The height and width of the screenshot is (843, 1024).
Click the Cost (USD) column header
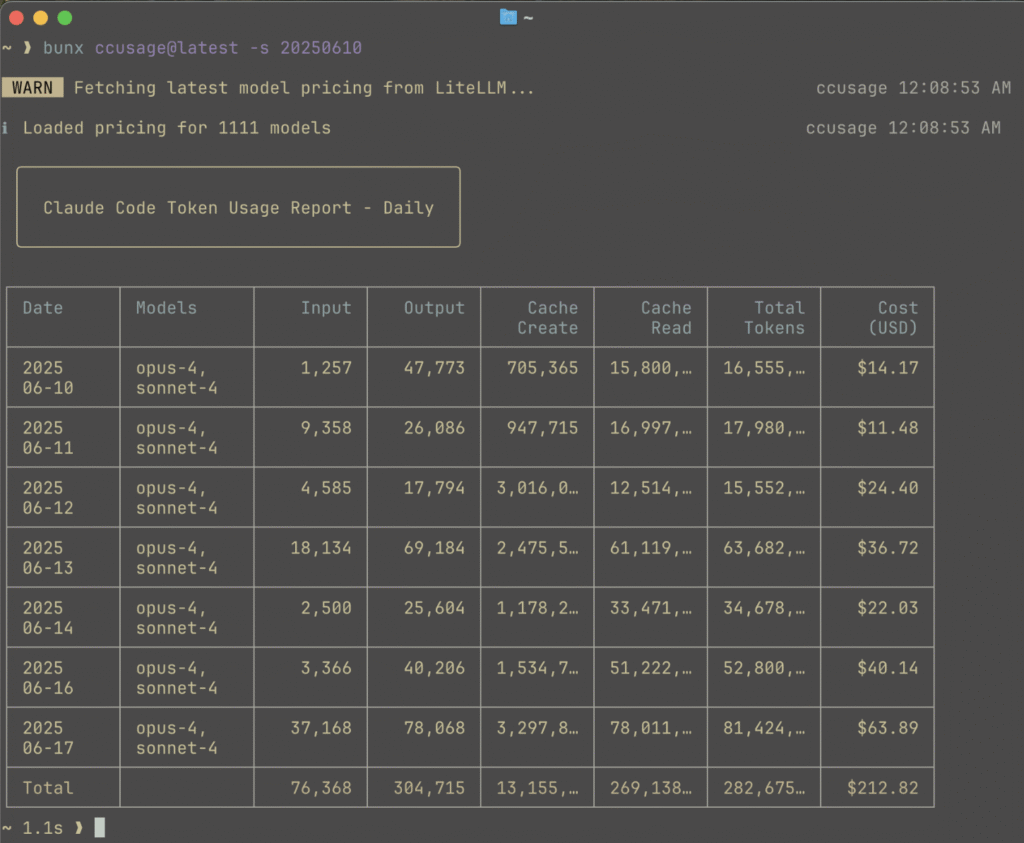pos(892,318)
